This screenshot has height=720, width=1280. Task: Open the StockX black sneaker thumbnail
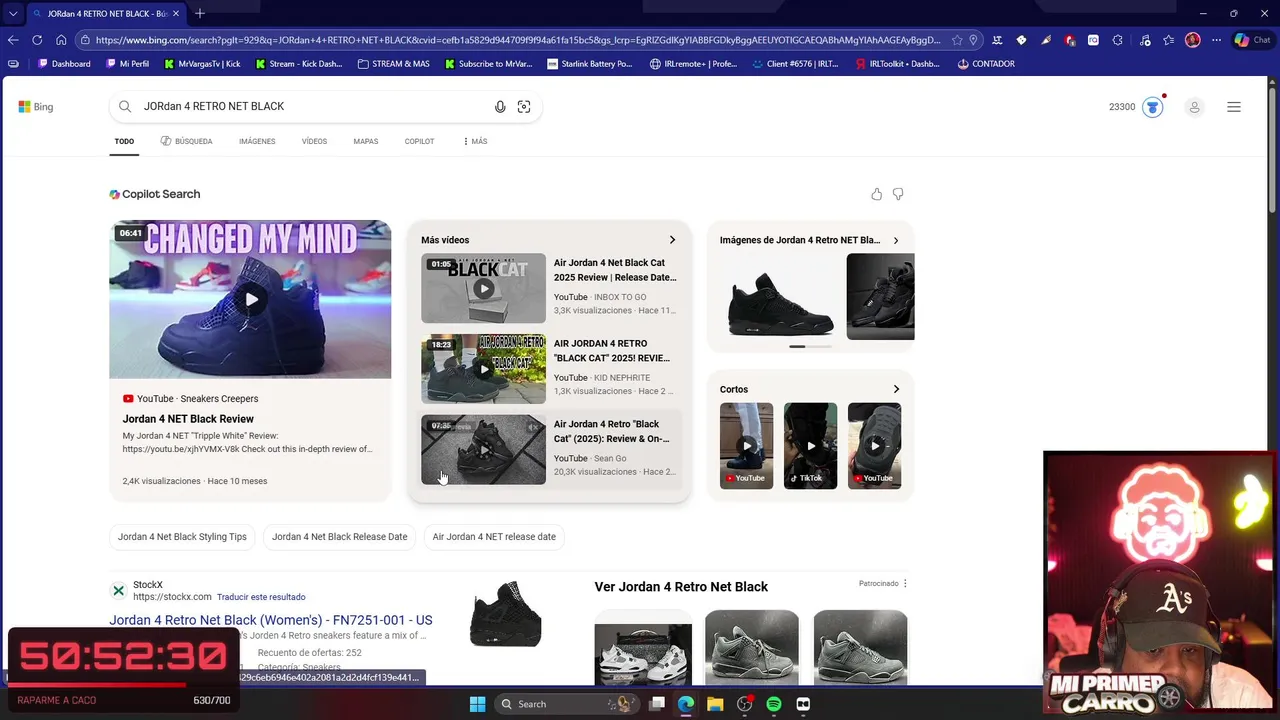506,615
